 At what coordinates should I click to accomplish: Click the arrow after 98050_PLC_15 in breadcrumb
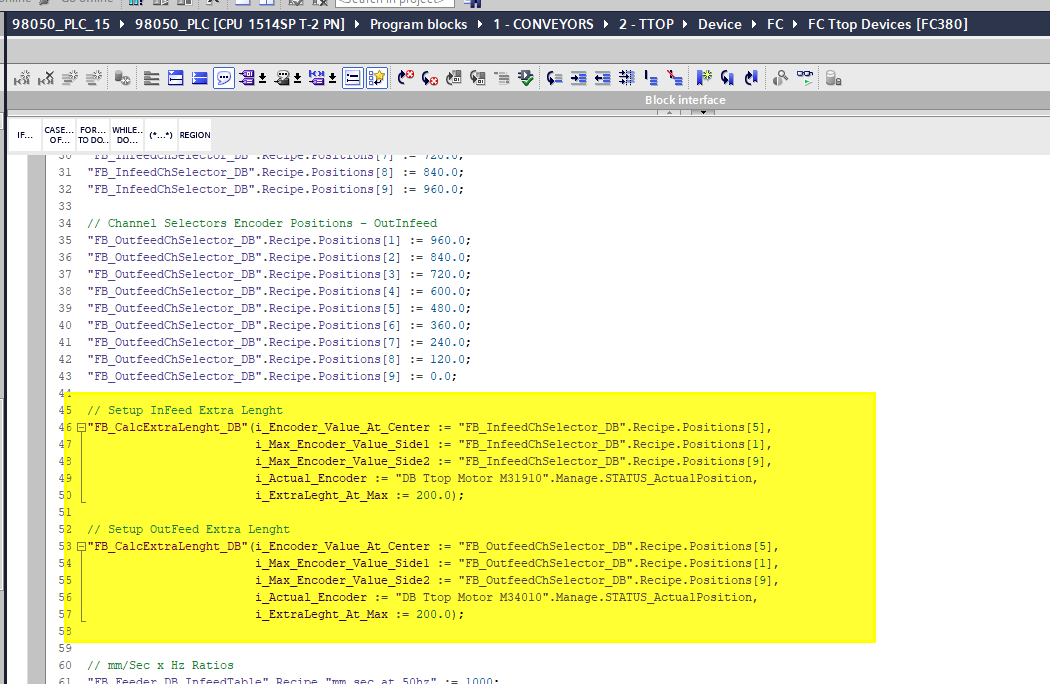point(123,24)
